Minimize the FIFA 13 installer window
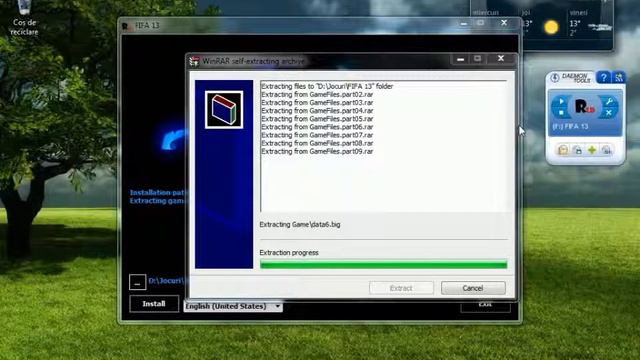This screenshot has height=360, width=640. (463, 24)
